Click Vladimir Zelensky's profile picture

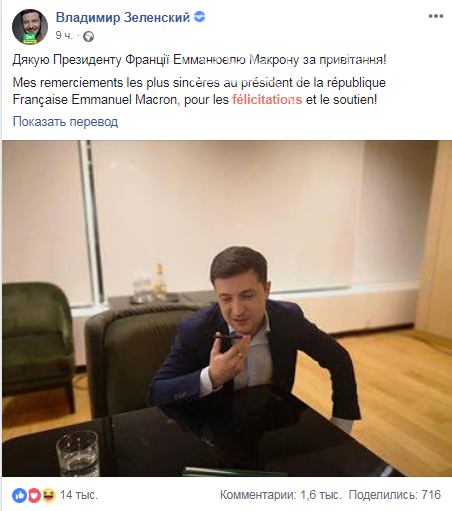[x=30, y=27]
